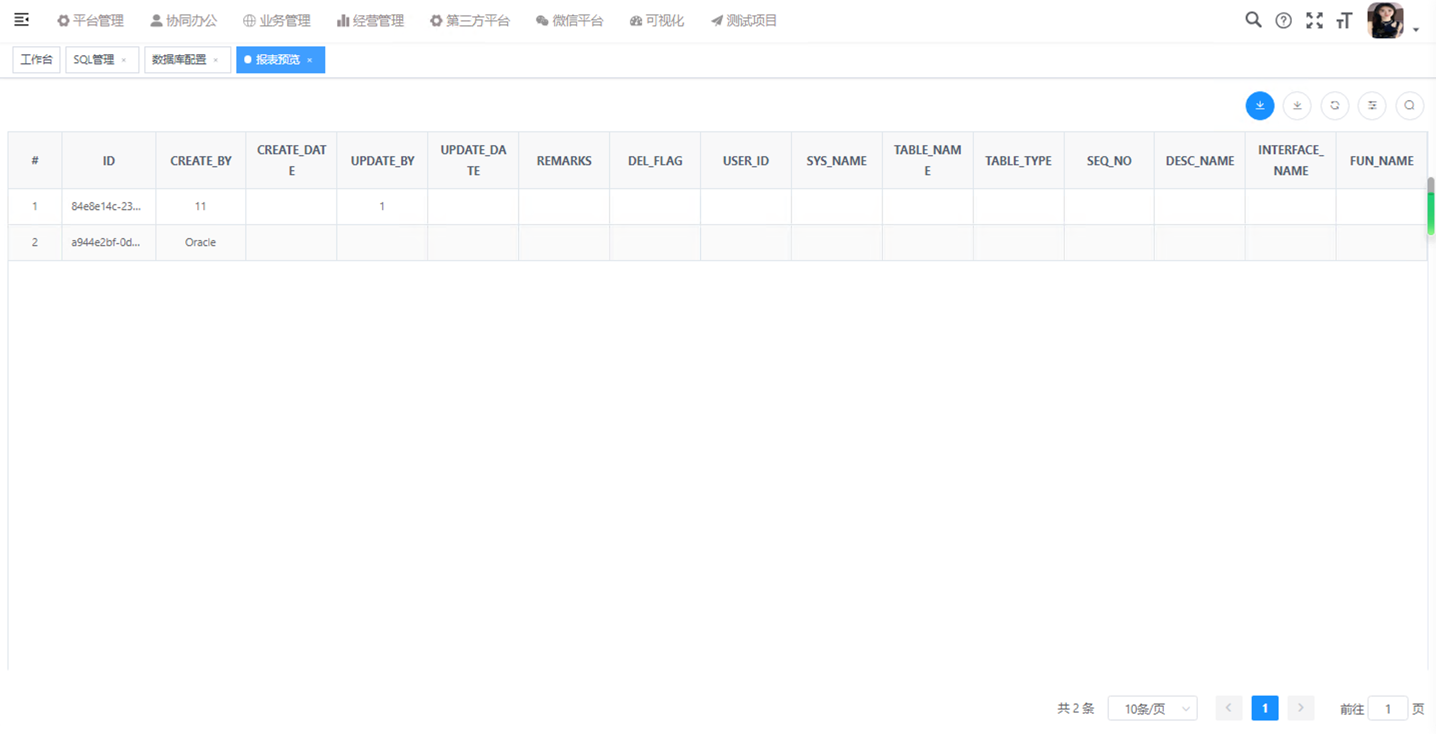Screen dimensions: 1436x734
Task: Click the blue download button
Action: pyautogui.click(x=1259, y=106)
